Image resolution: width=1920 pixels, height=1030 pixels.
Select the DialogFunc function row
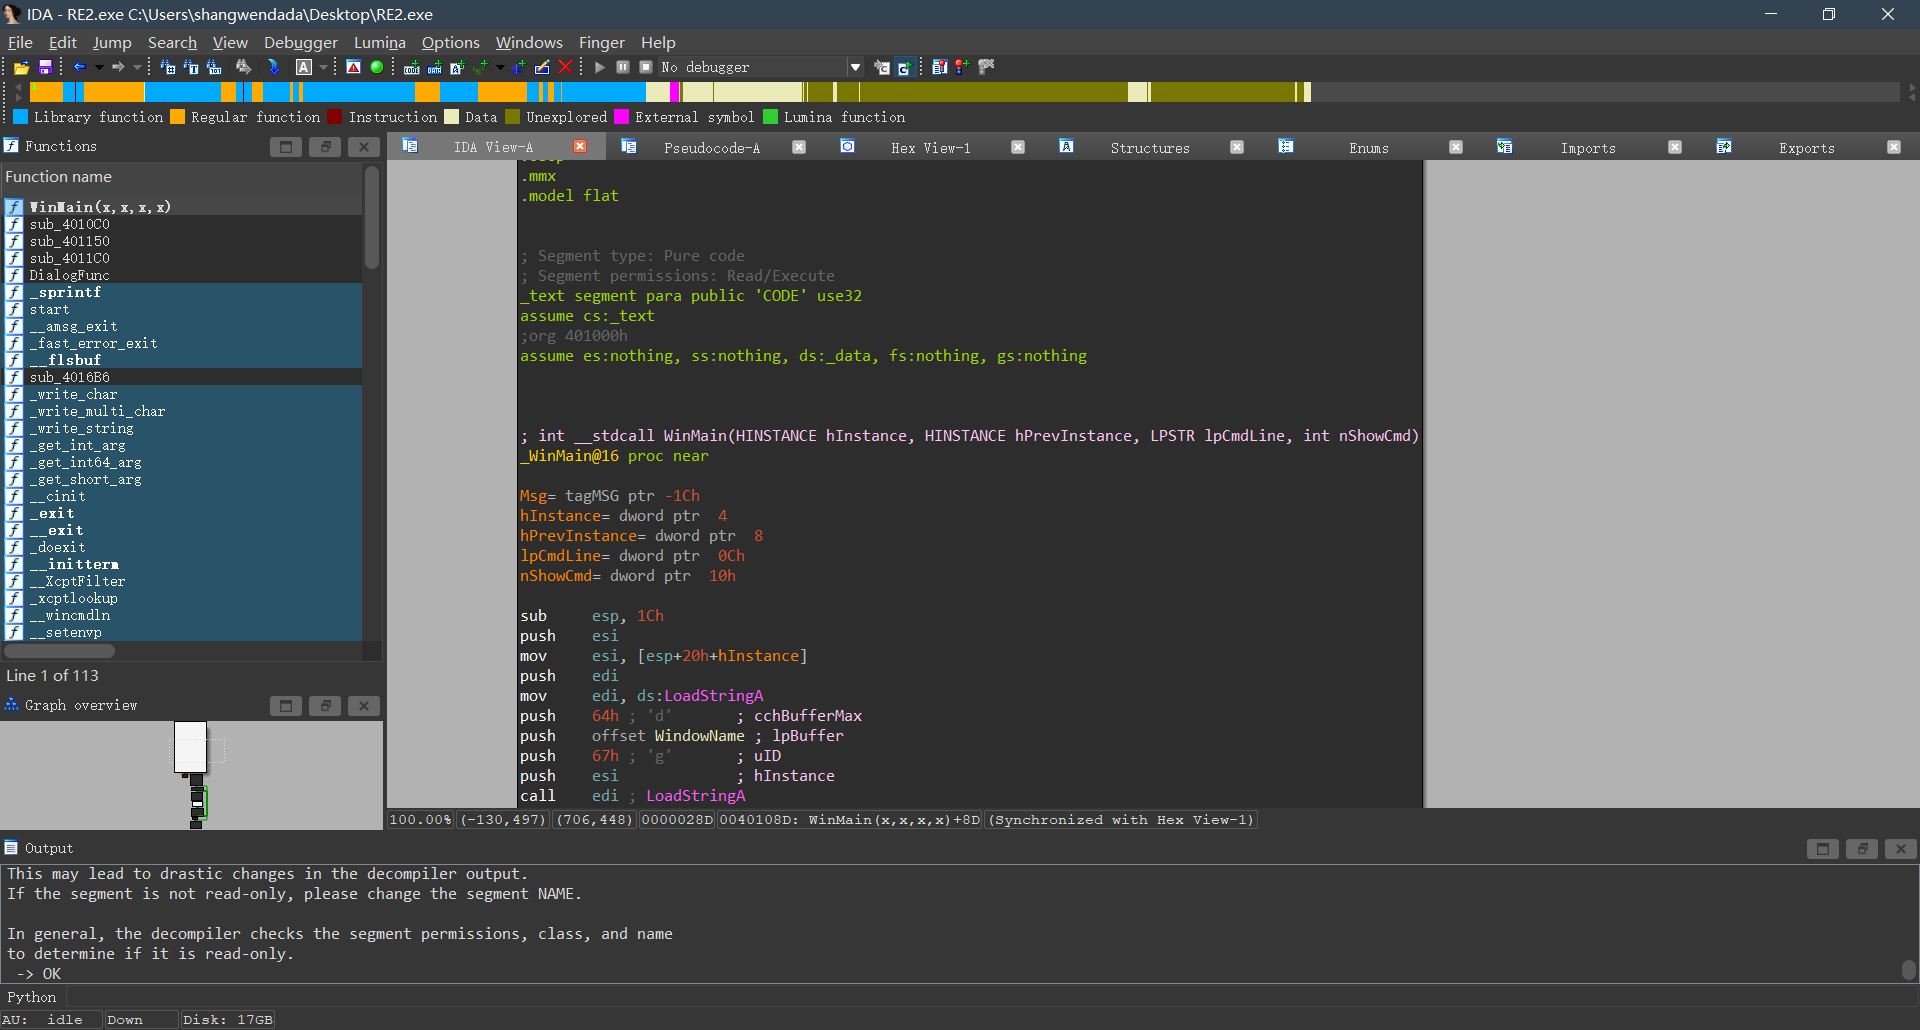pyautogui.click(x=181, y=275)
